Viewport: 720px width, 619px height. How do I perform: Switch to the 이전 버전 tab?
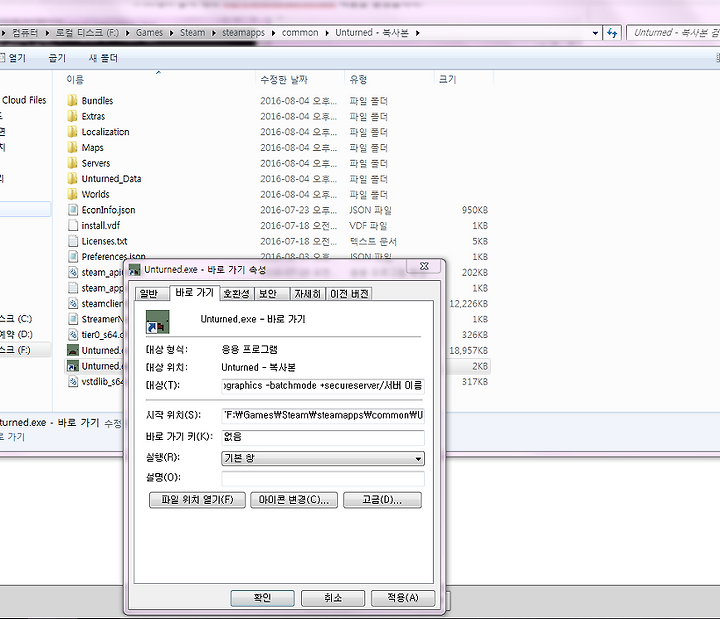tap(349, 294)
